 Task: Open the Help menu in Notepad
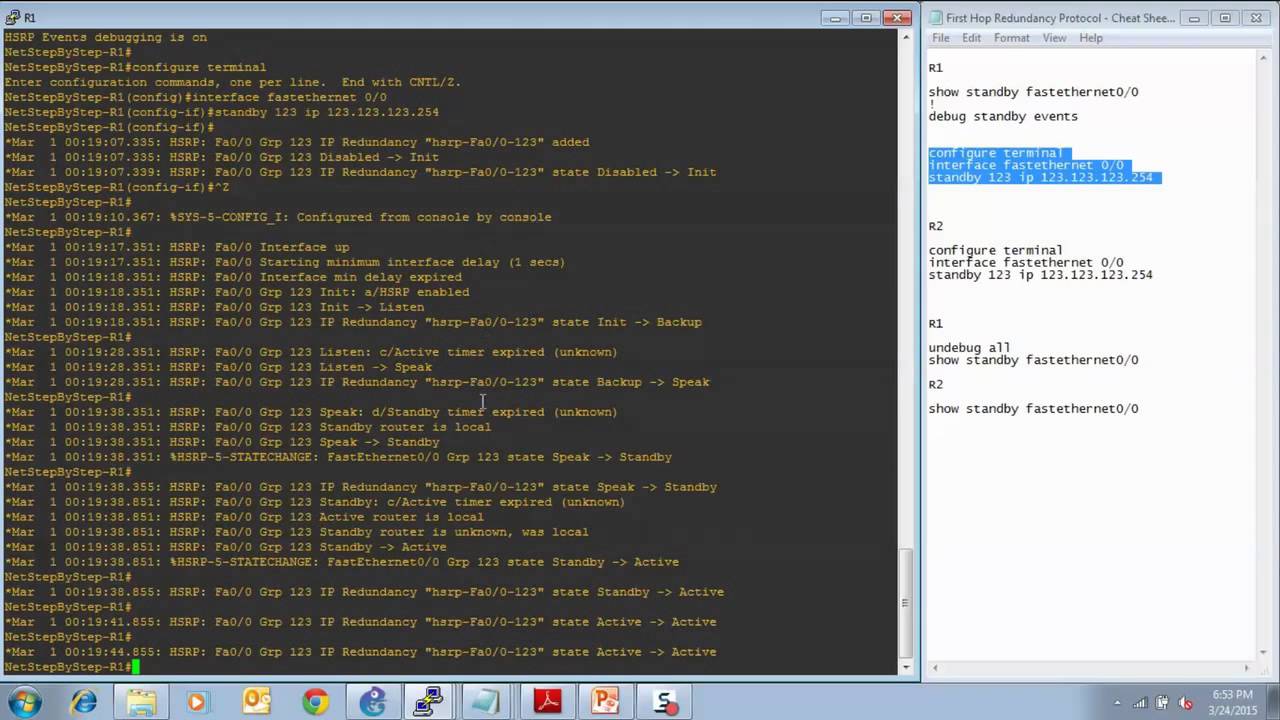[x=1091, y=38]
